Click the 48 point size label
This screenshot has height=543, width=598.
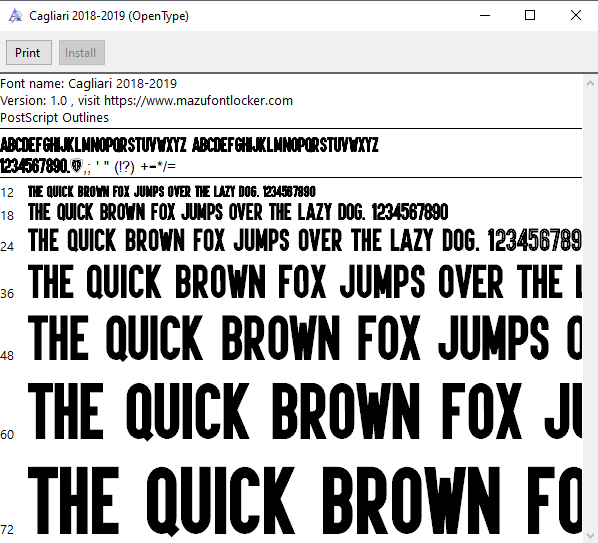(7, 356)
